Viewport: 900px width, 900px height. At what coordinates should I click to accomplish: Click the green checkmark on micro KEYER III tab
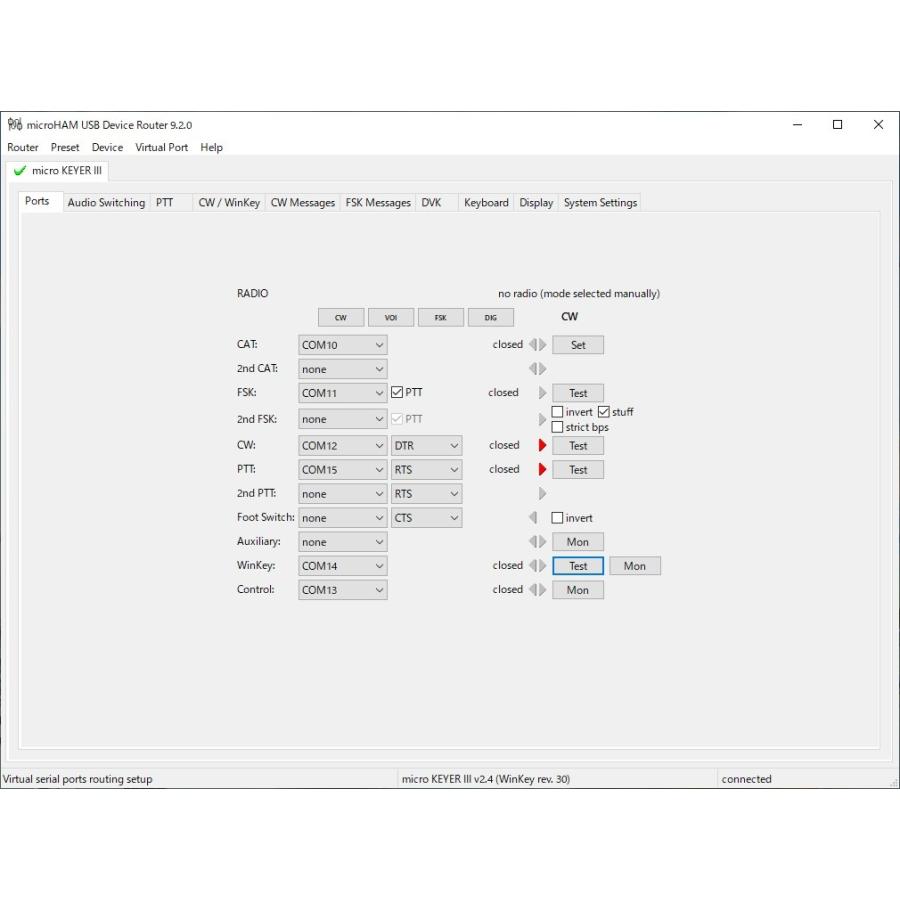coord(20,171)
